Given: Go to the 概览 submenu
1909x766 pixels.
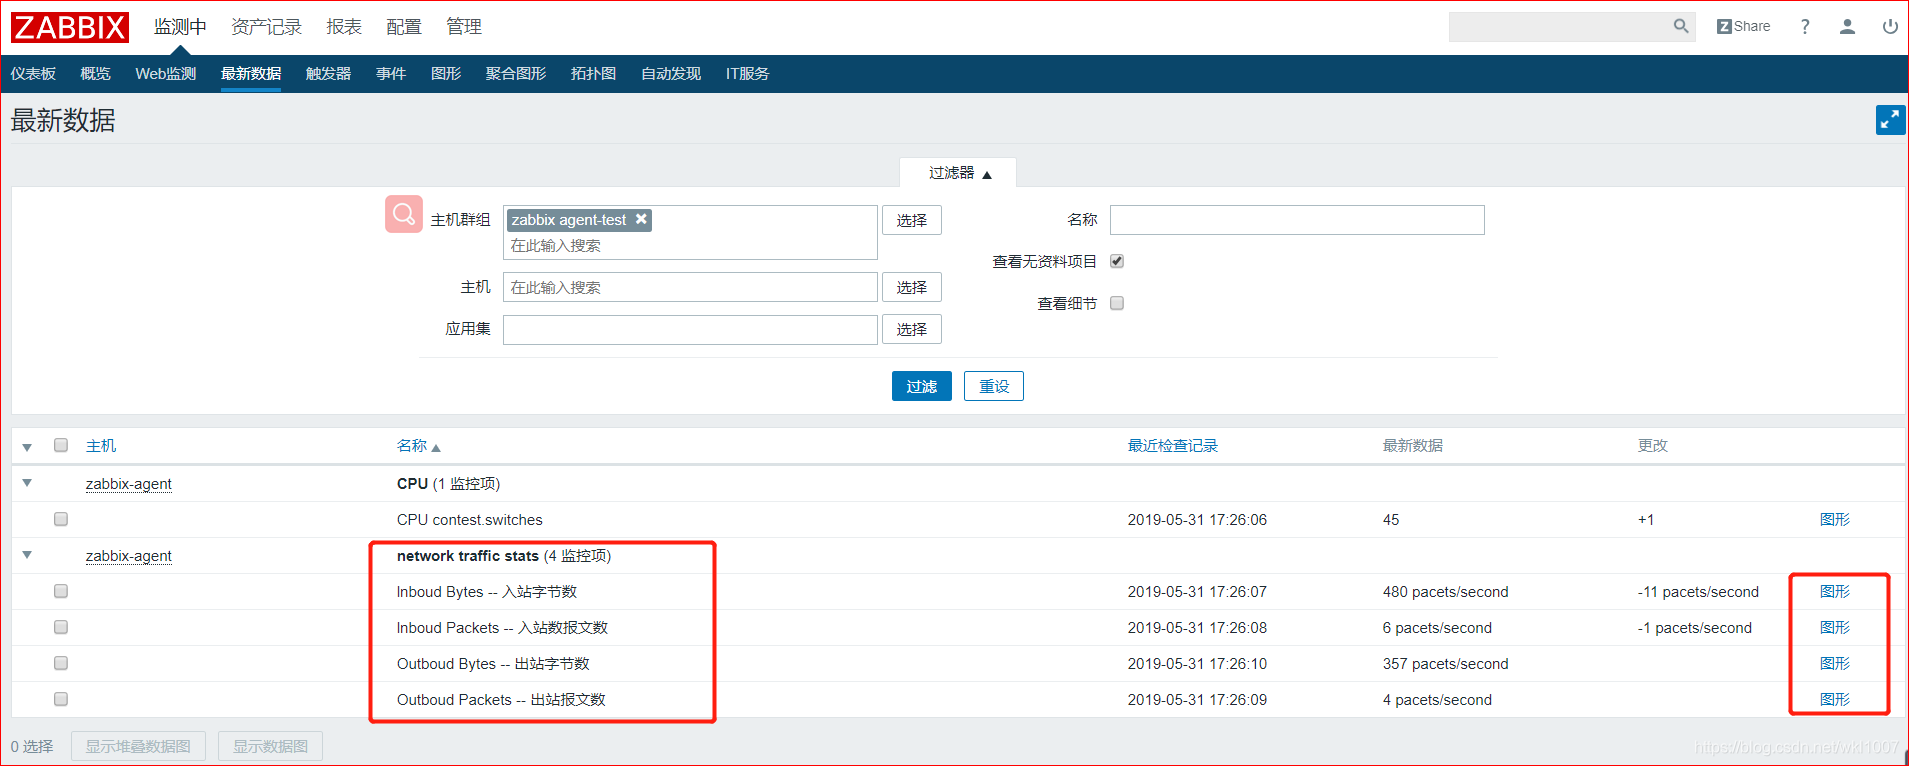Looking at the screenshot, I should coord(95,74).
